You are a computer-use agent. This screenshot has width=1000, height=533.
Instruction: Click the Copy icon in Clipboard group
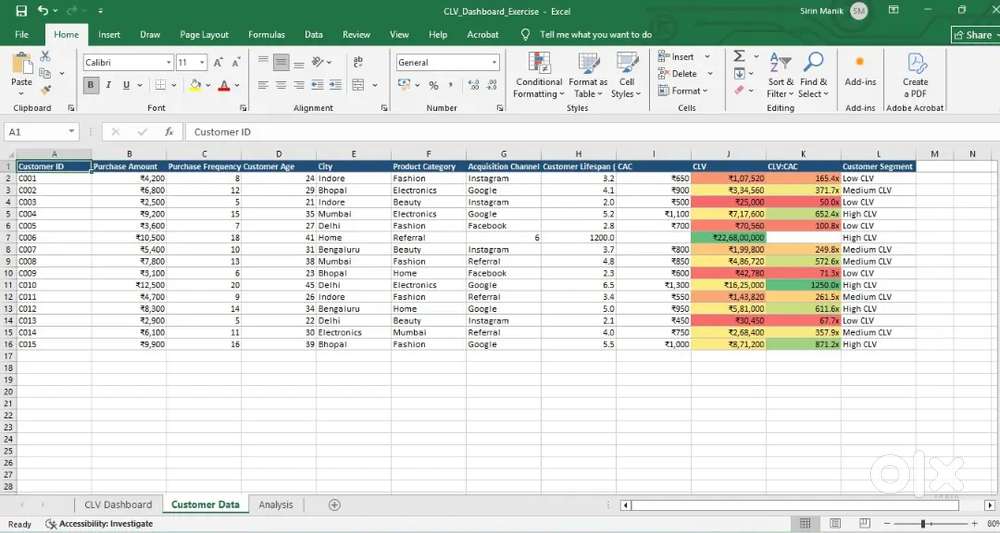pyautogui.click(x=45, y=73)
